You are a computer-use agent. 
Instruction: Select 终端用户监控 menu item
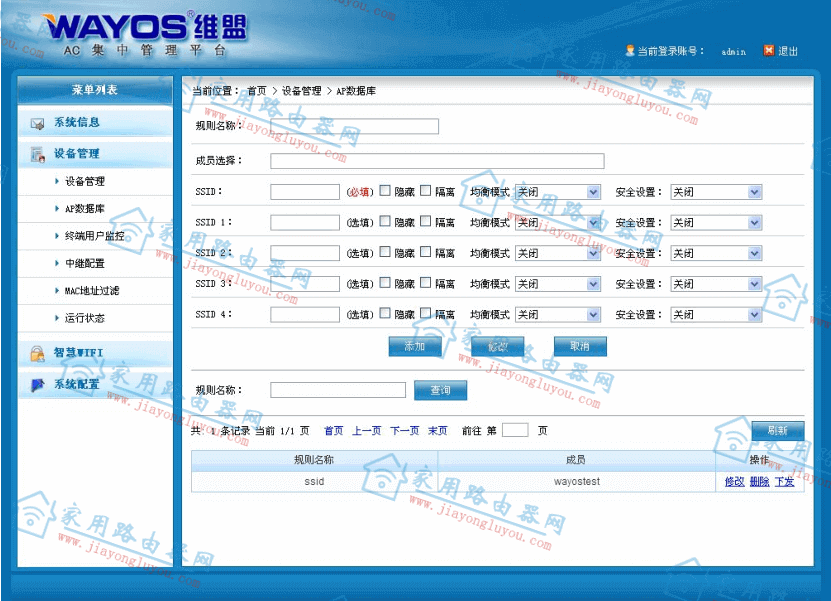pos(95,236)
